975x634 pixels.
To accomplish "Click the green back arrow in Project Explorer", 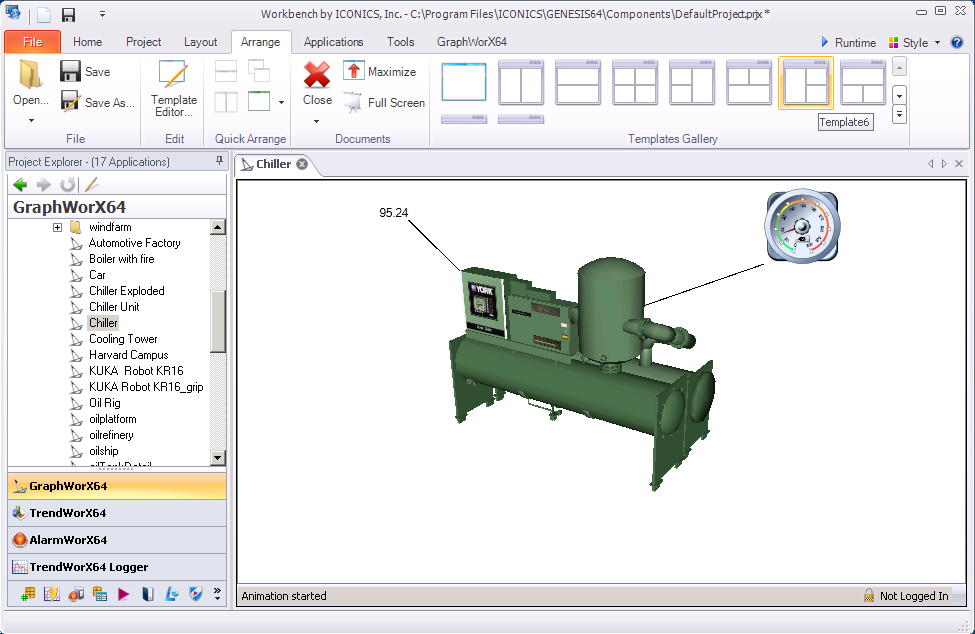I will tap(19, 185).
